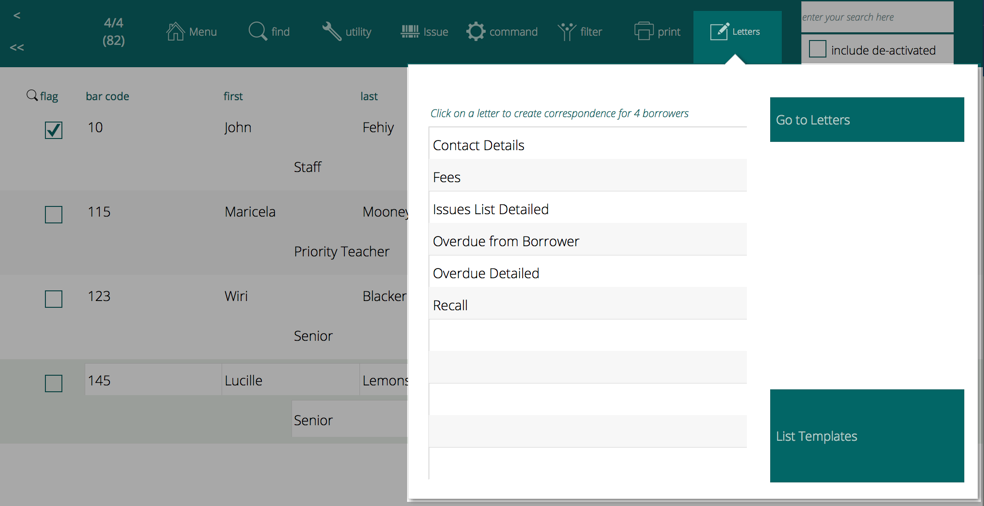Open the filter funnel tool
This screenshot has height=506, width=984.
click(567, 32)
